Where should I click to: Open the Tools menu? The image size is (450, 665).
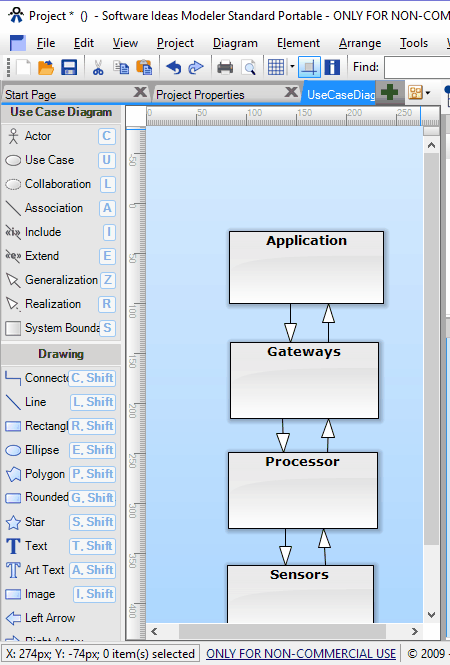414,43
